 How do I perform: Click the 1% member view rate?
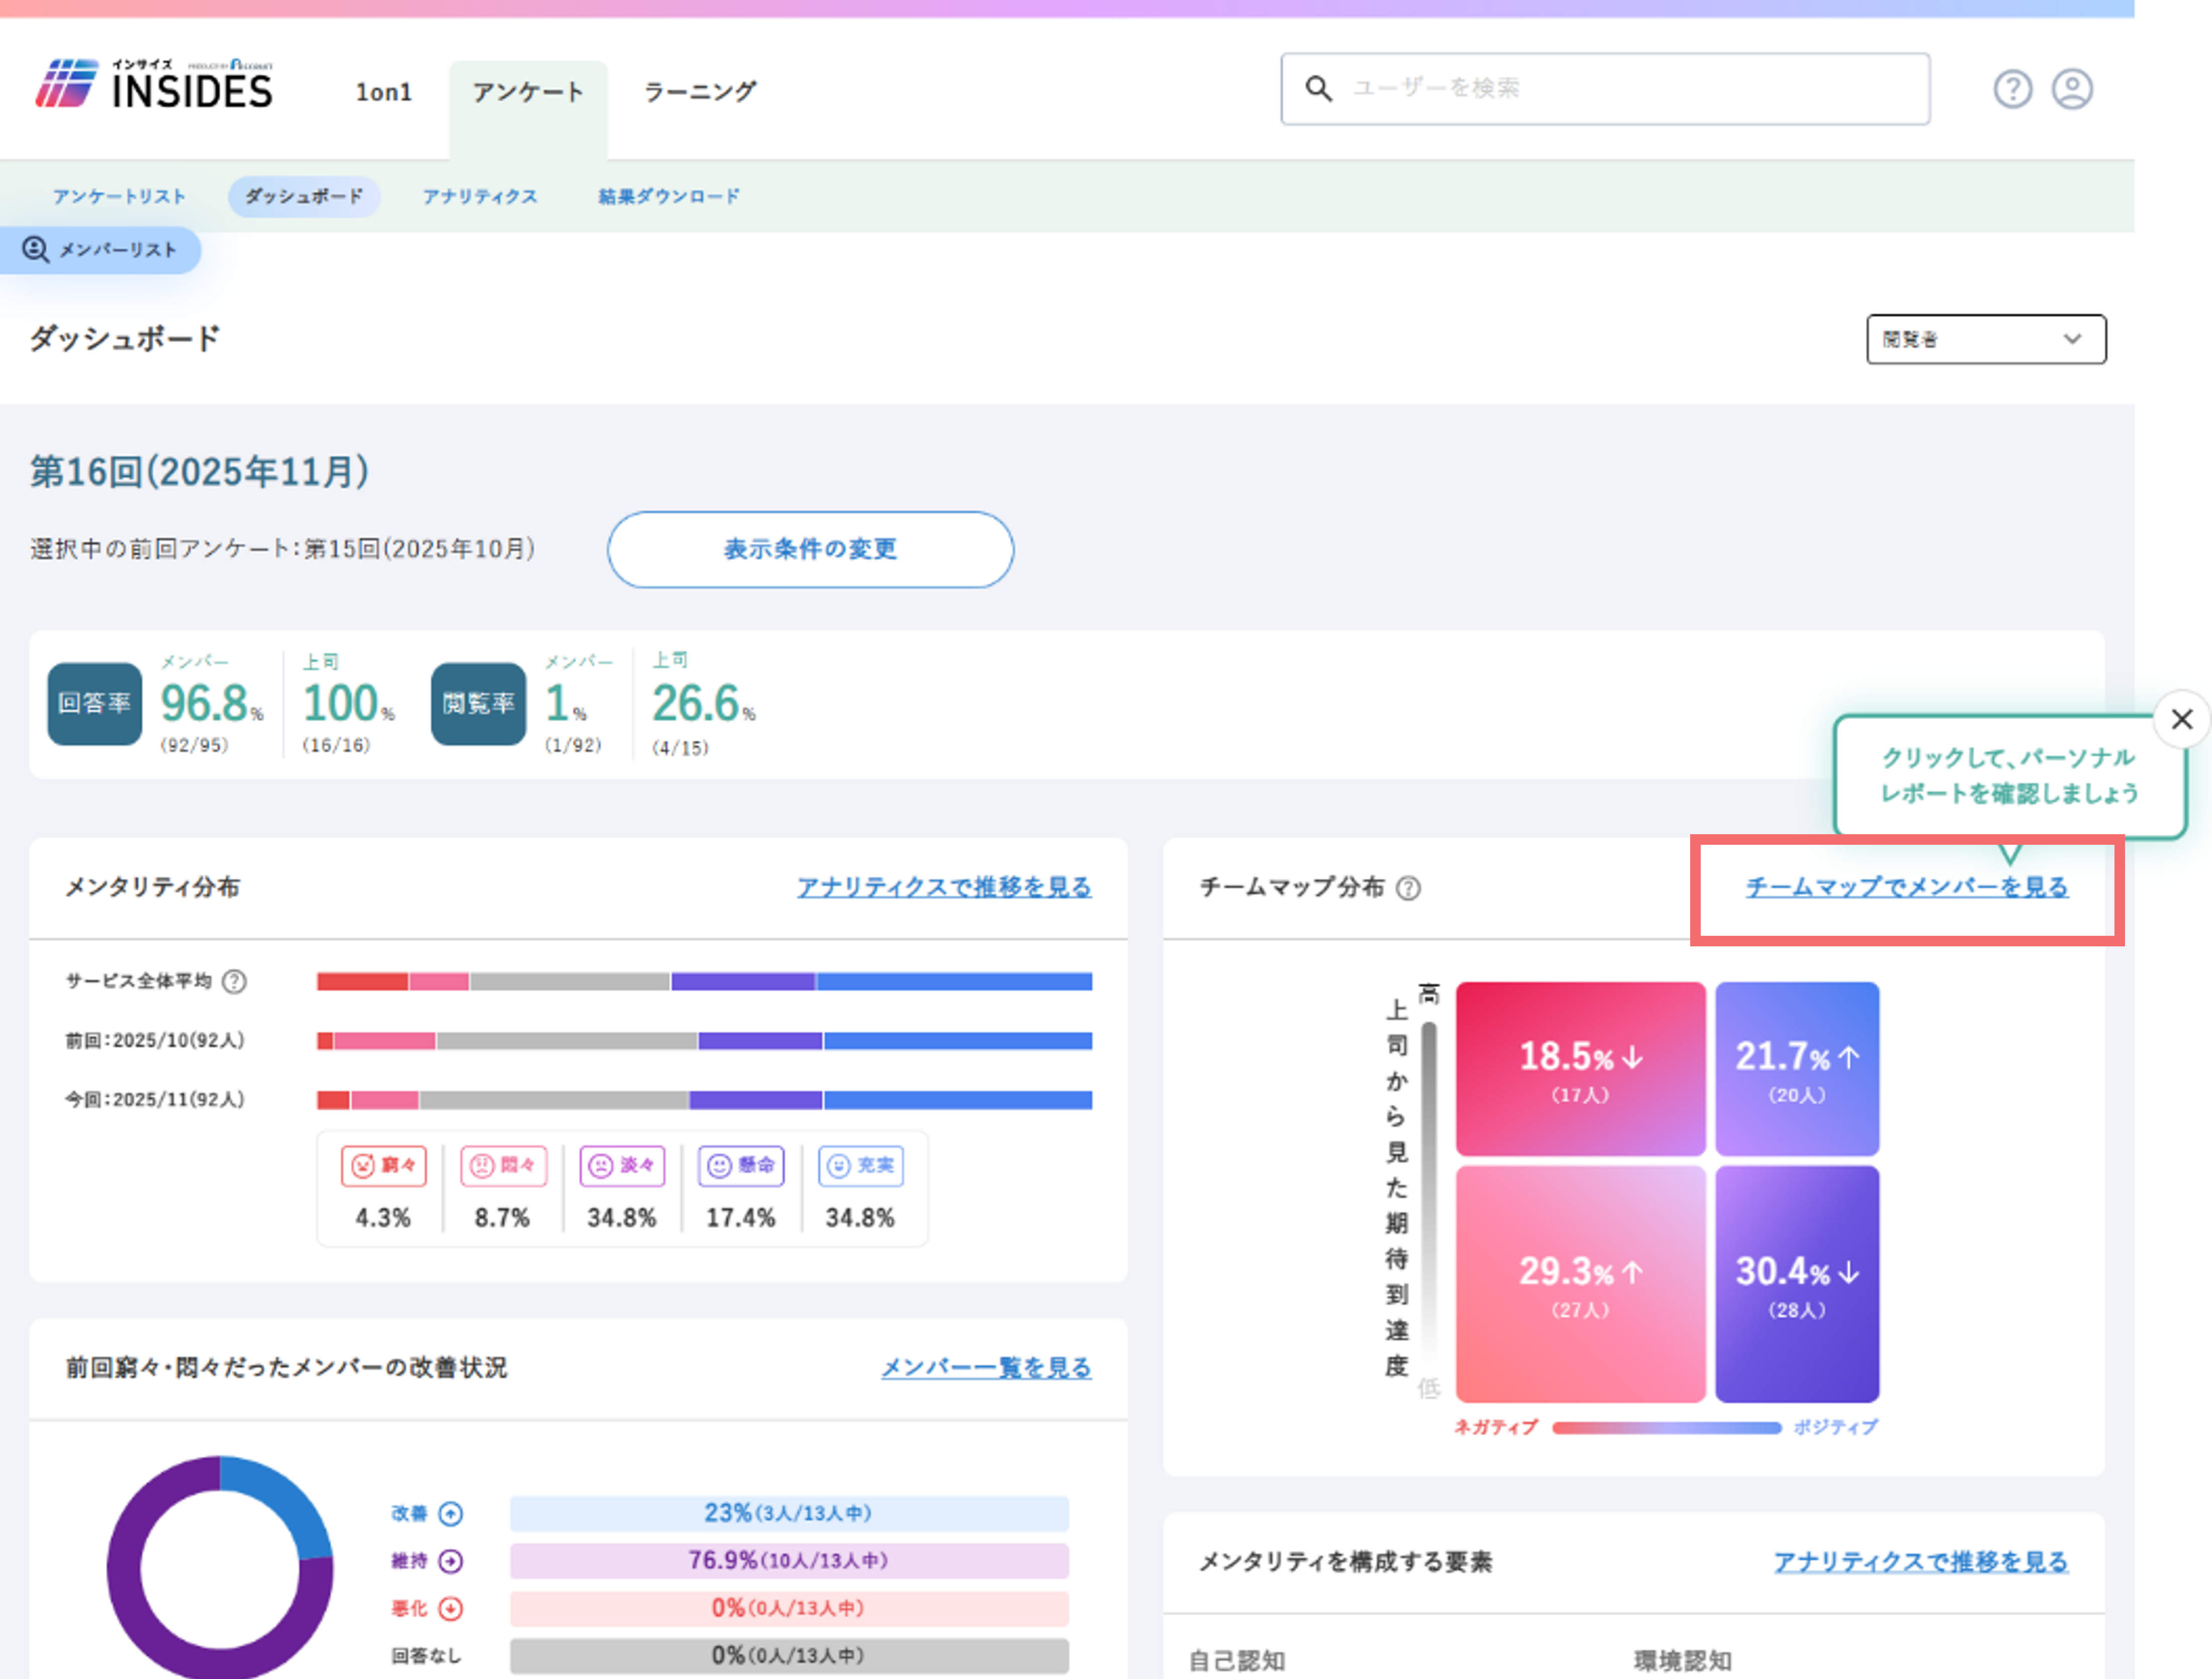tap(565, 703)
